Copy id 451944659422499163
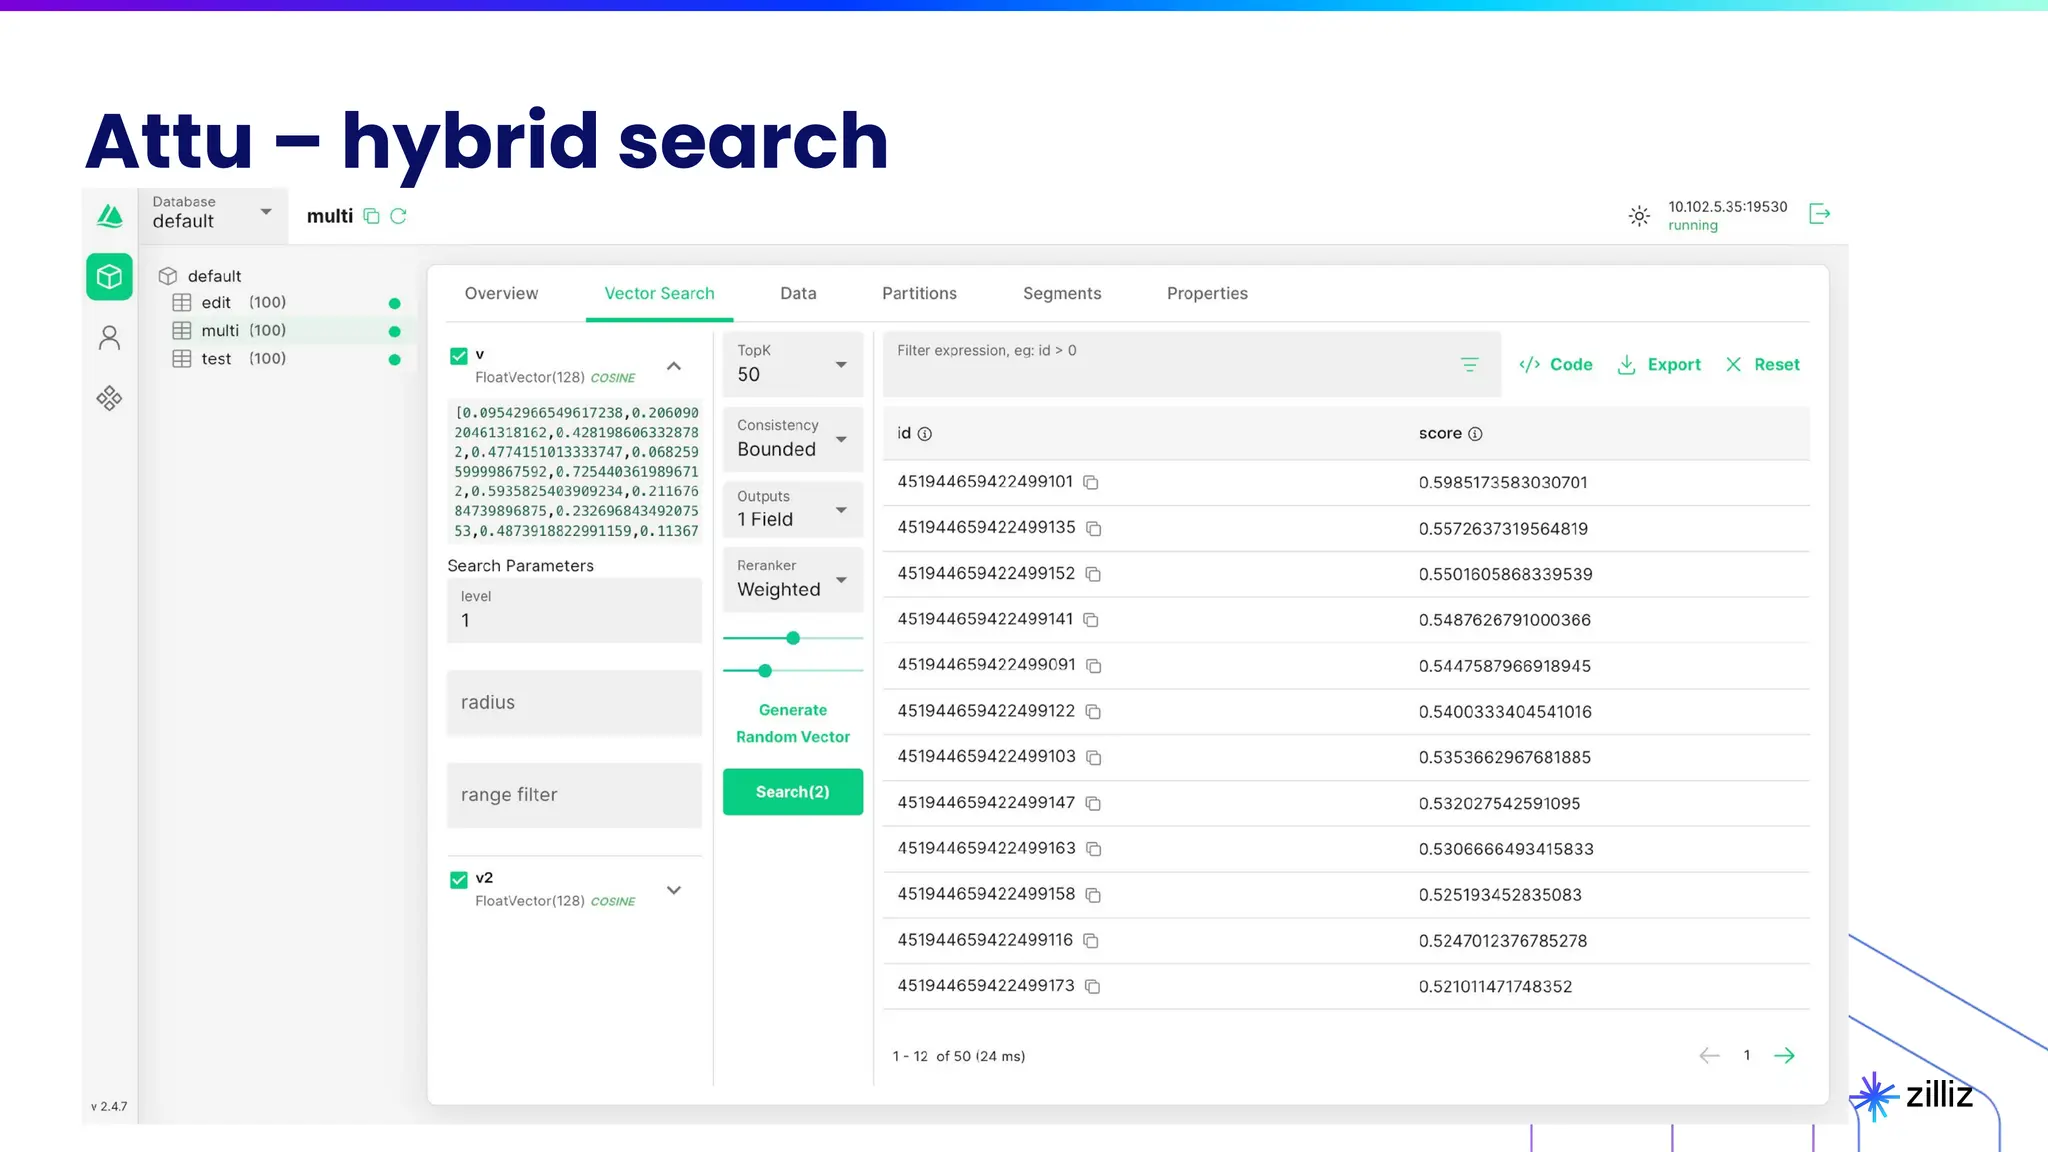The width and height of the screenshot is (2048, 1152). [x=1094, y=849]
